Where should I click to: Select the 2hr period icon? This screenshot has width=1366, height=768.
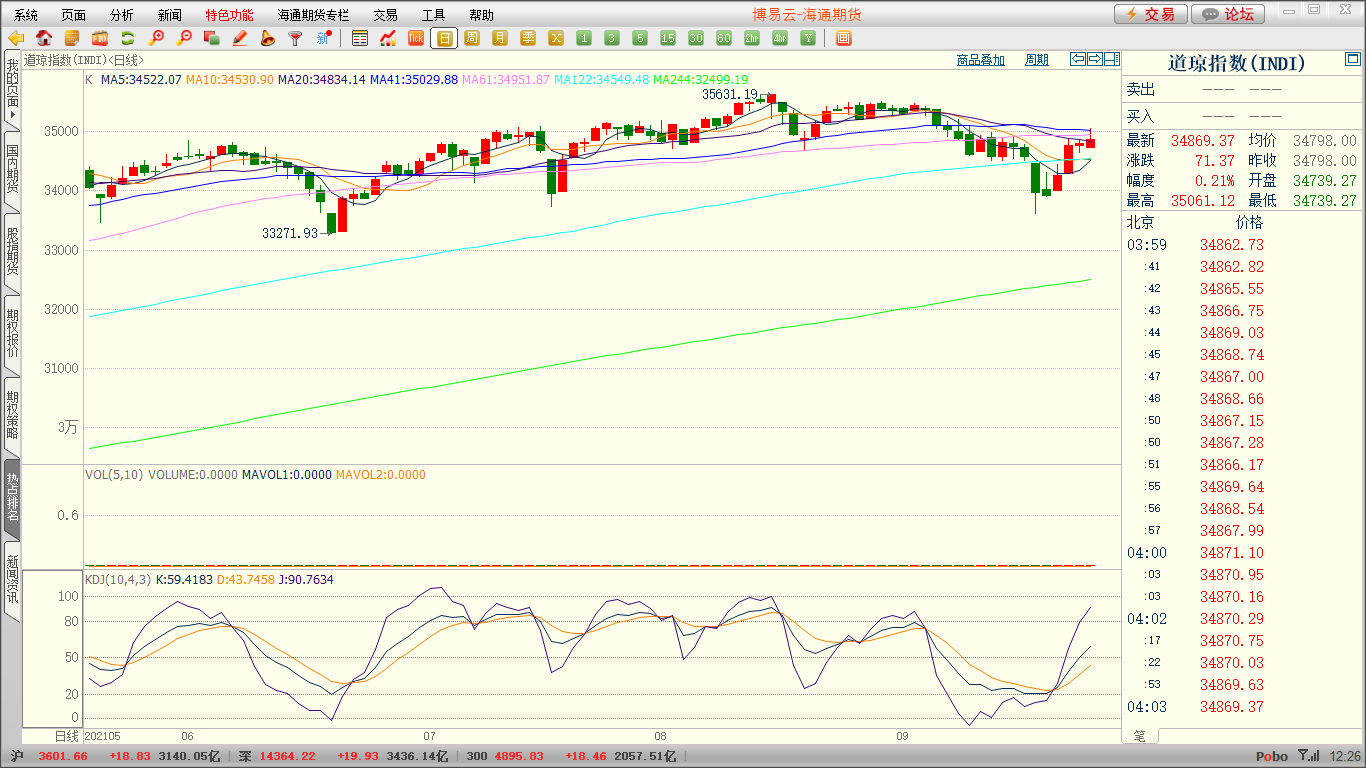coord(752,38)
